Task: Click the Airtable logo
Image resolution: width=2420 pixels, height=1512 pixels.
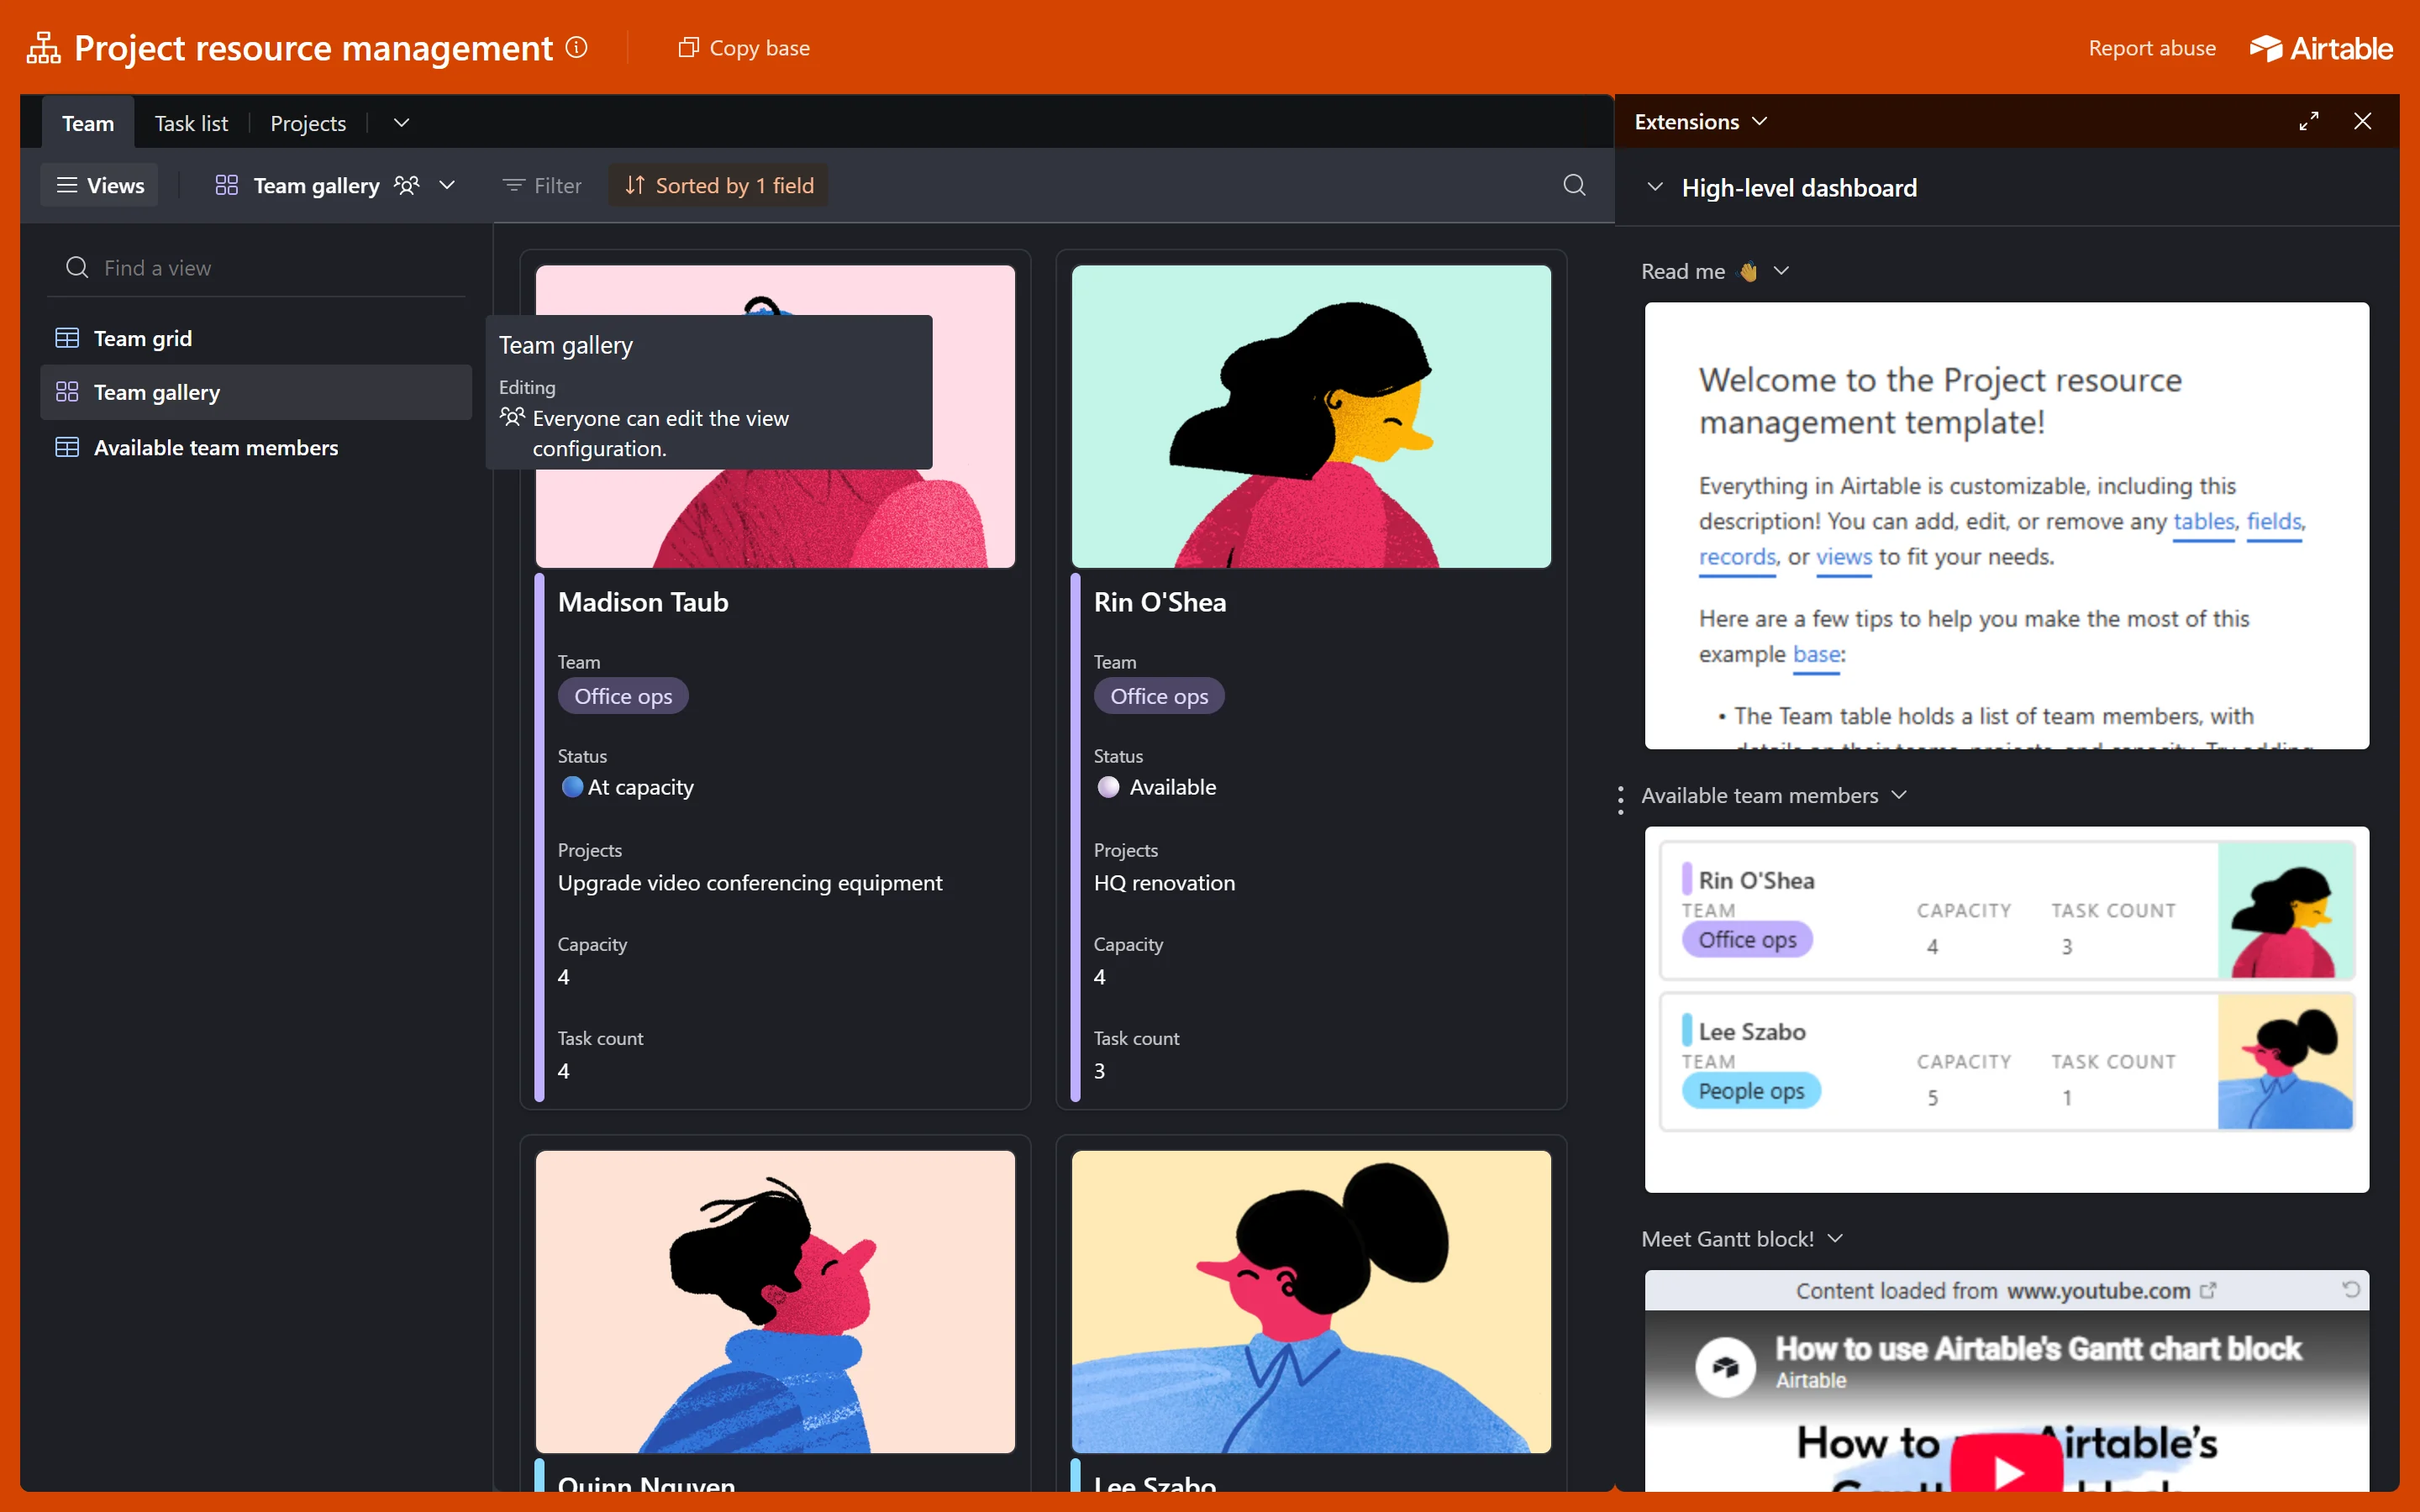Action: [x=2321, y=48]
